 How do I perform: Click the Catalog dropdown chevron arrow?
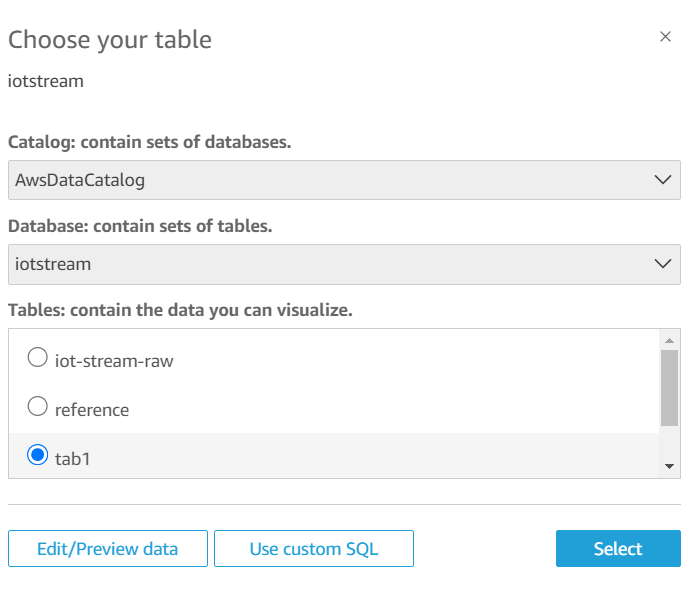(661, 180)
